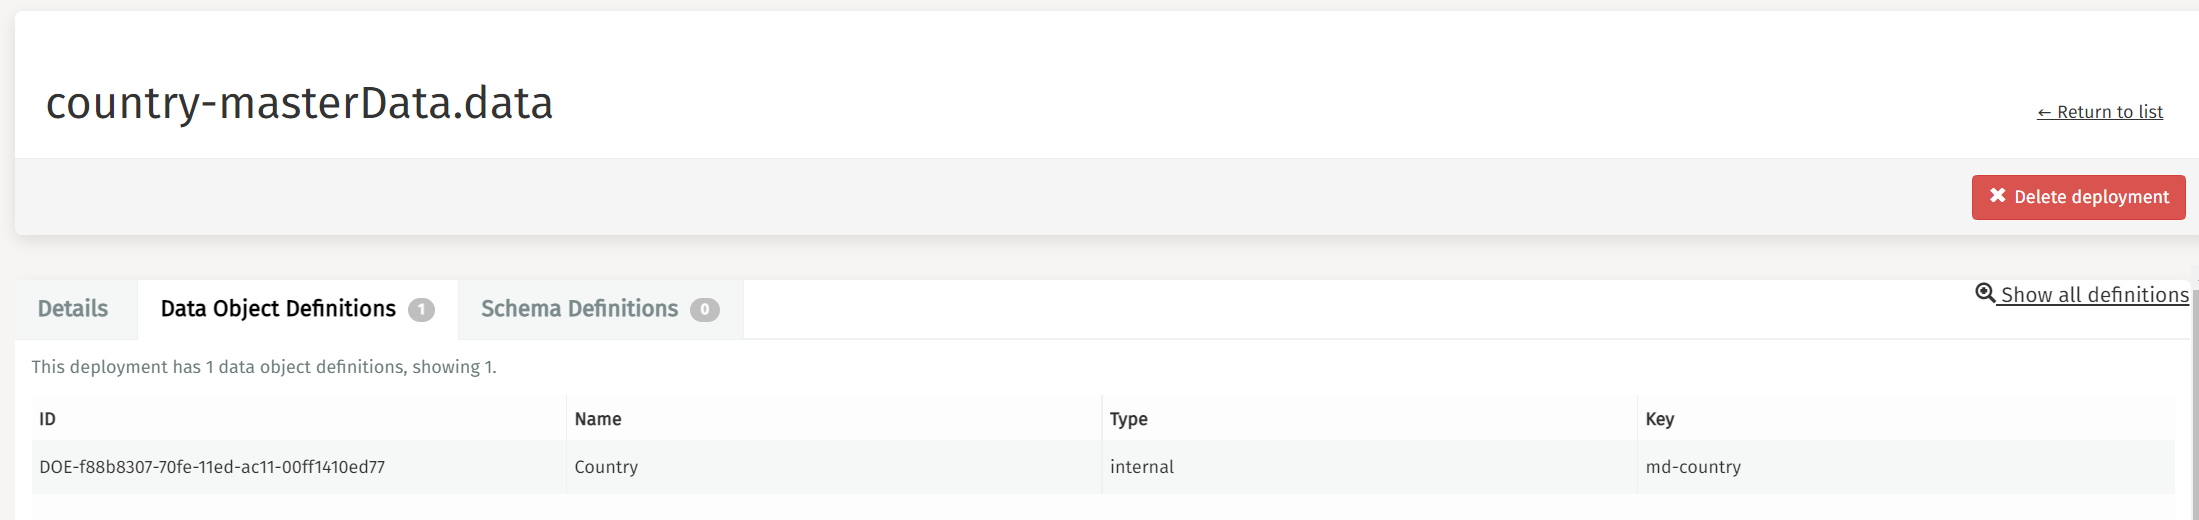The image size is (2199, 520).
Task: Click the count badge on Data Object Definitions
Action: coord(421,310)
